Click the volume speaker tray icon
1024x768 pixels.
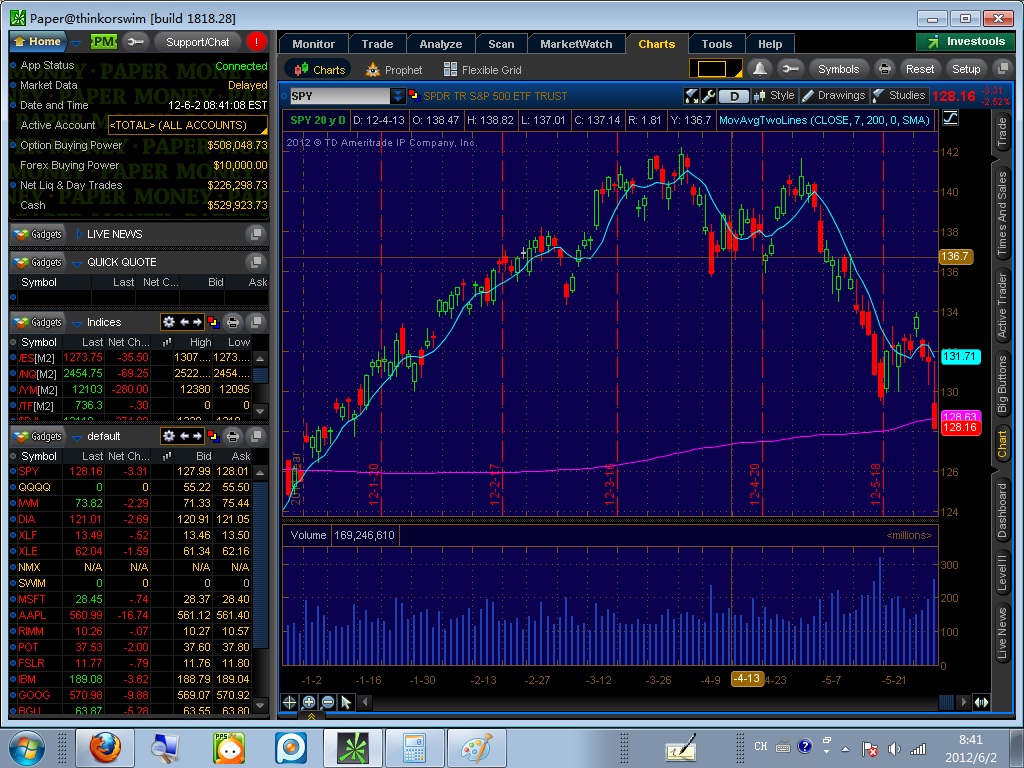894,749
